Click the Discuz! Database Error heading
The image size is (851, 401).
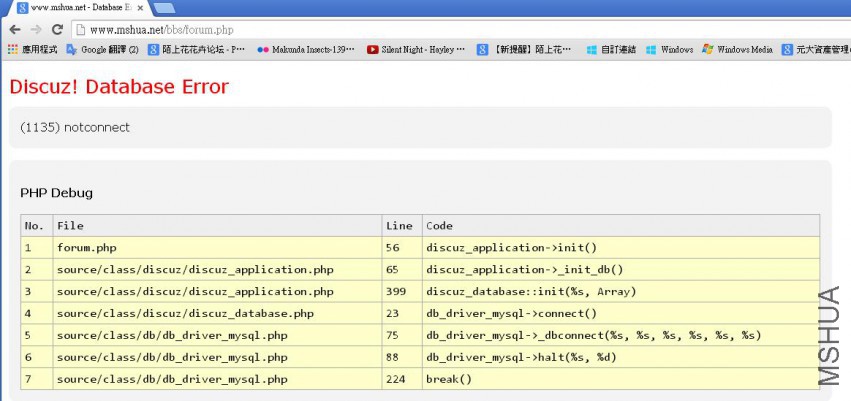pyautogui.click(x=119, y=87)
